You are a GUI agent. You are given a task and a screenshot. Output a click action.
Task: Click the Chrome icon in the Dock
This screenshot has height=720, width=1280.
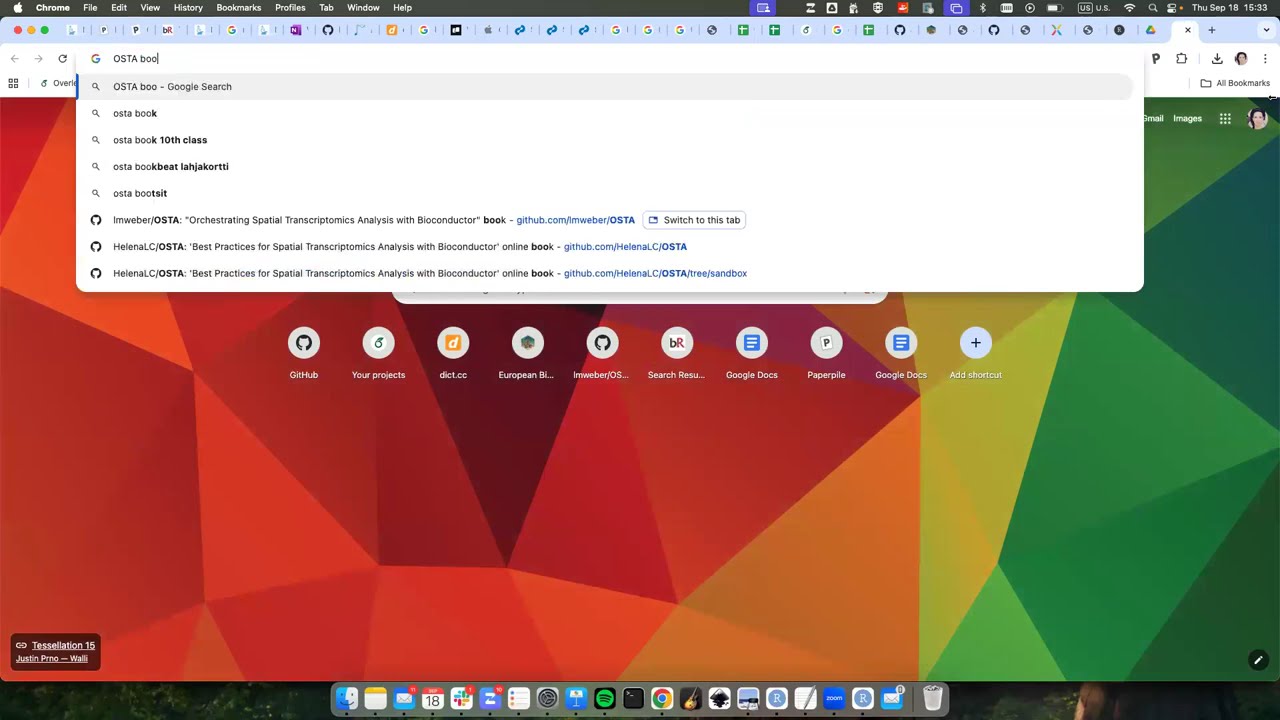pyautogui.click(x=662, y=699)
